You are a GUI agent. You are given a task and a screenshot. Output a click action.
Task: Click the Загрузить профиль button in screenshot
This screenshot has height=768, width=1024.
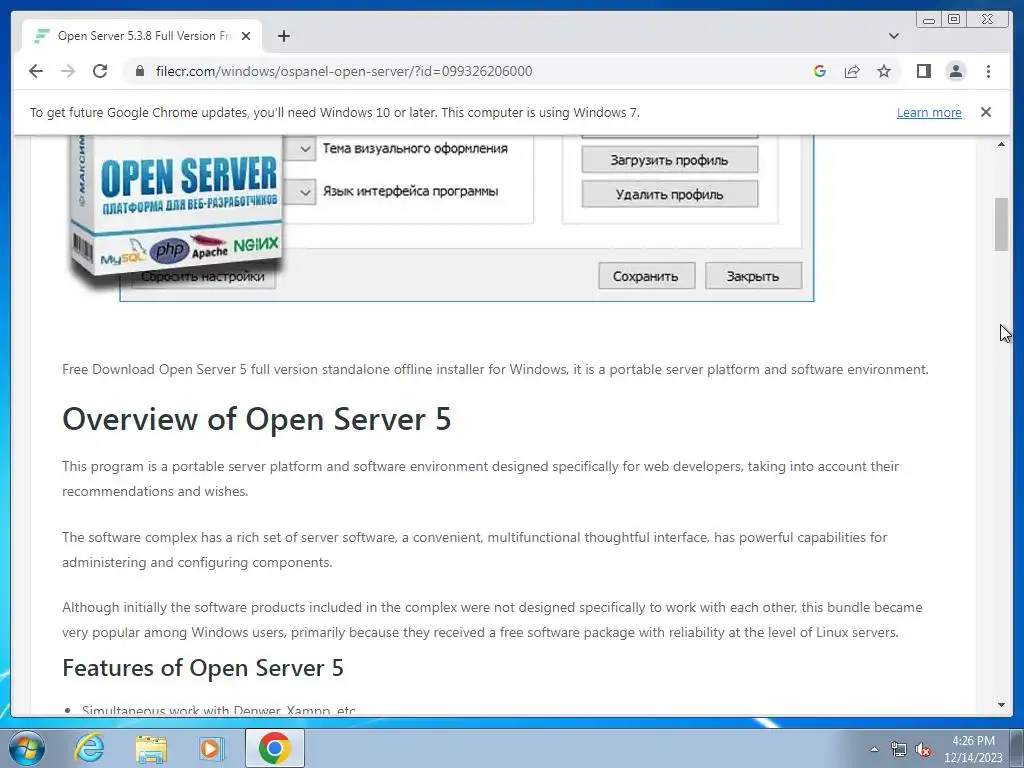click(669, 160)
